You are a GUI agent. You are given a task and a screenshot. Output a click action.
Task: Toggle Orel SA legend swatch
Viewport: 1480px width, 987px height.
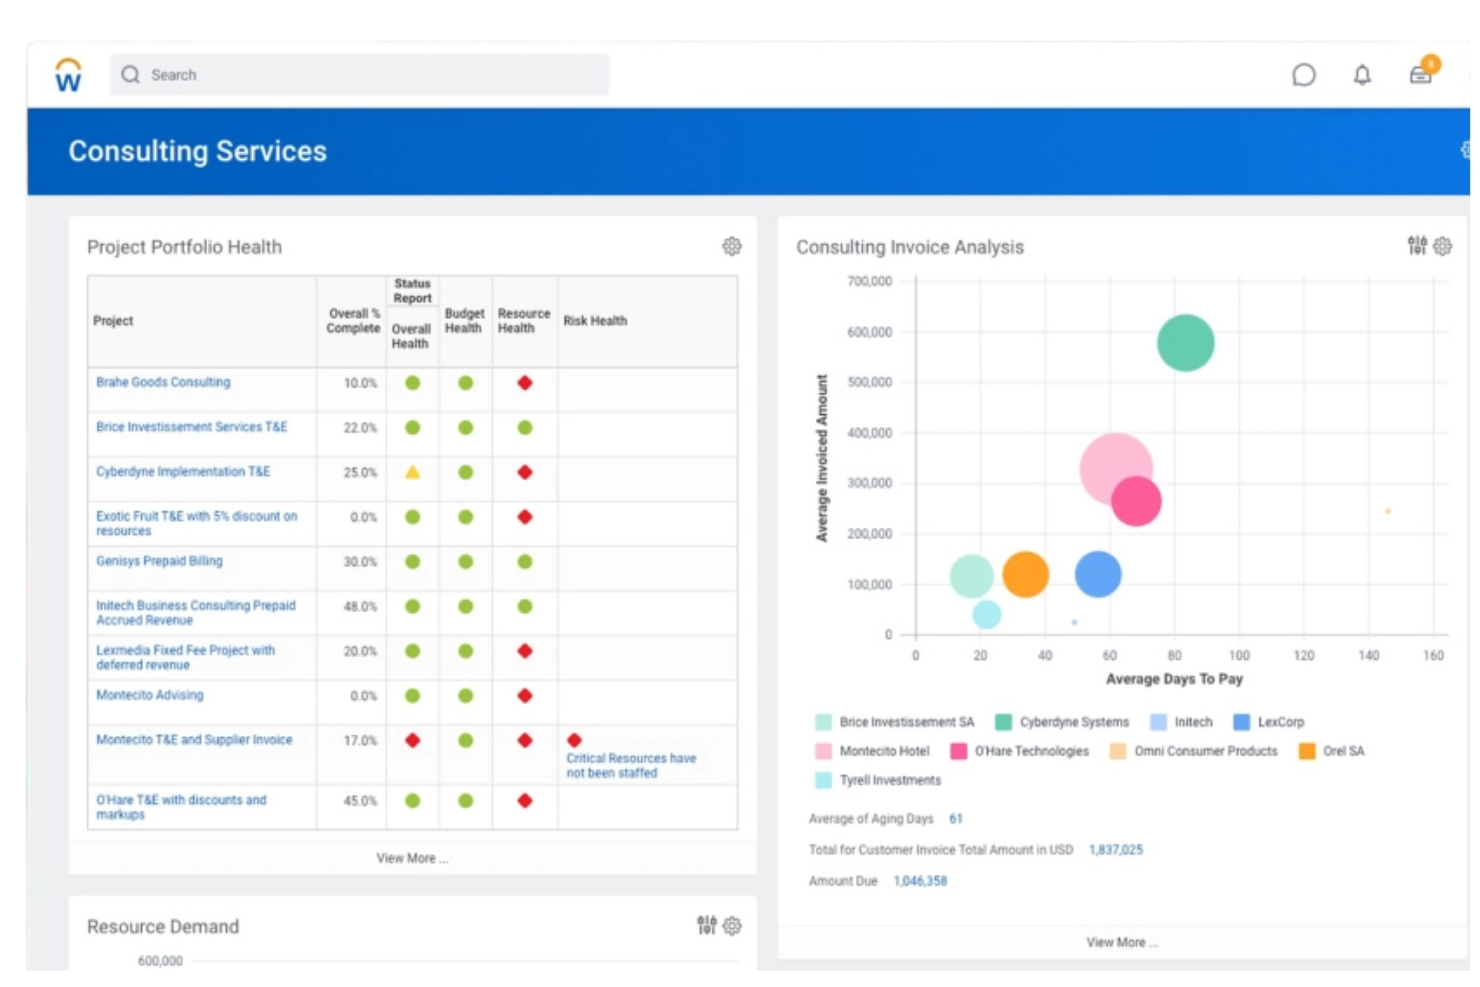point(1306,751)
